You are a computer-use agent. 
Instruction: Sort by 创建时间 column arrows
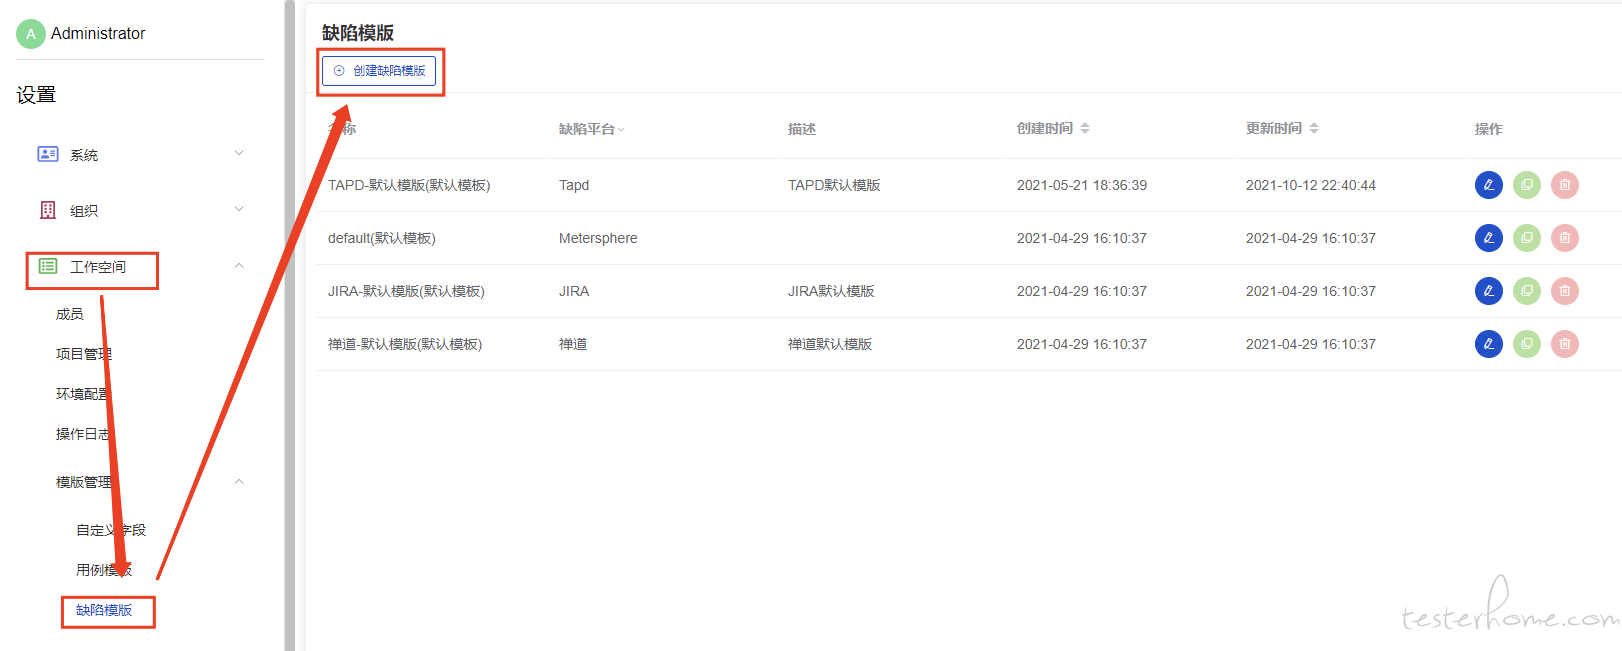pos(1085,128)
